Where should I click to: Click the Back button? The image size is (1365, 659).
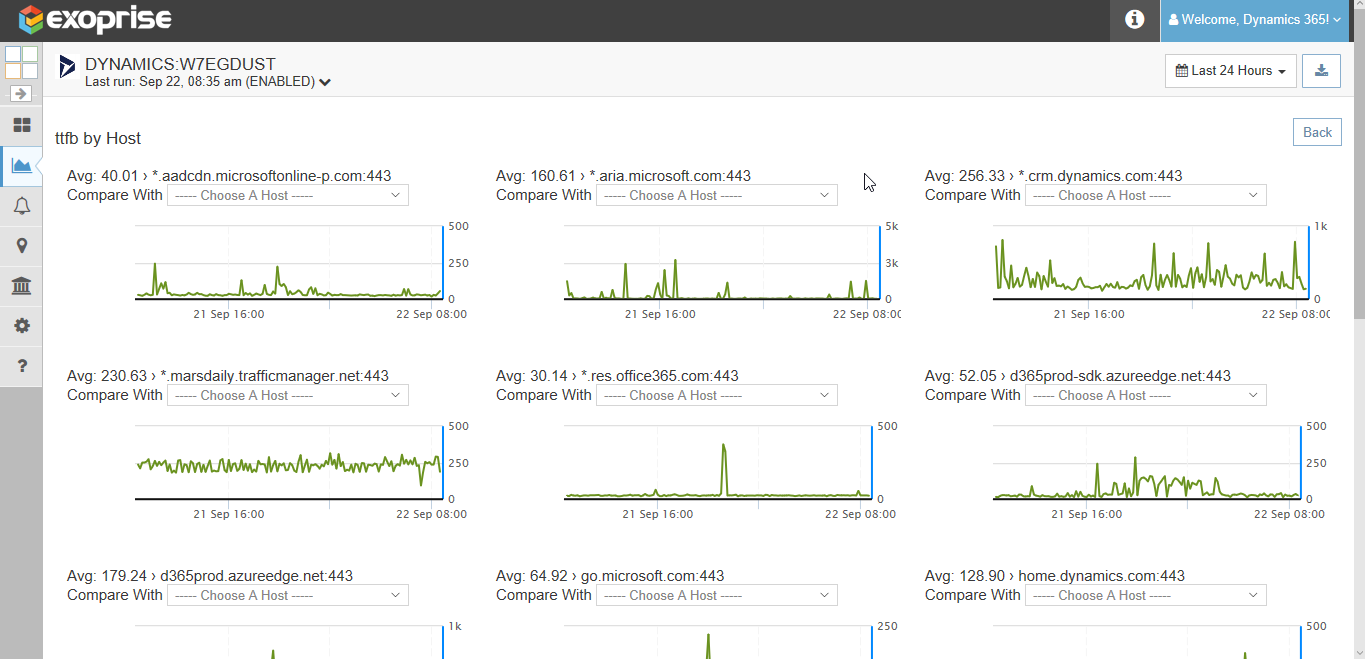1317,132
